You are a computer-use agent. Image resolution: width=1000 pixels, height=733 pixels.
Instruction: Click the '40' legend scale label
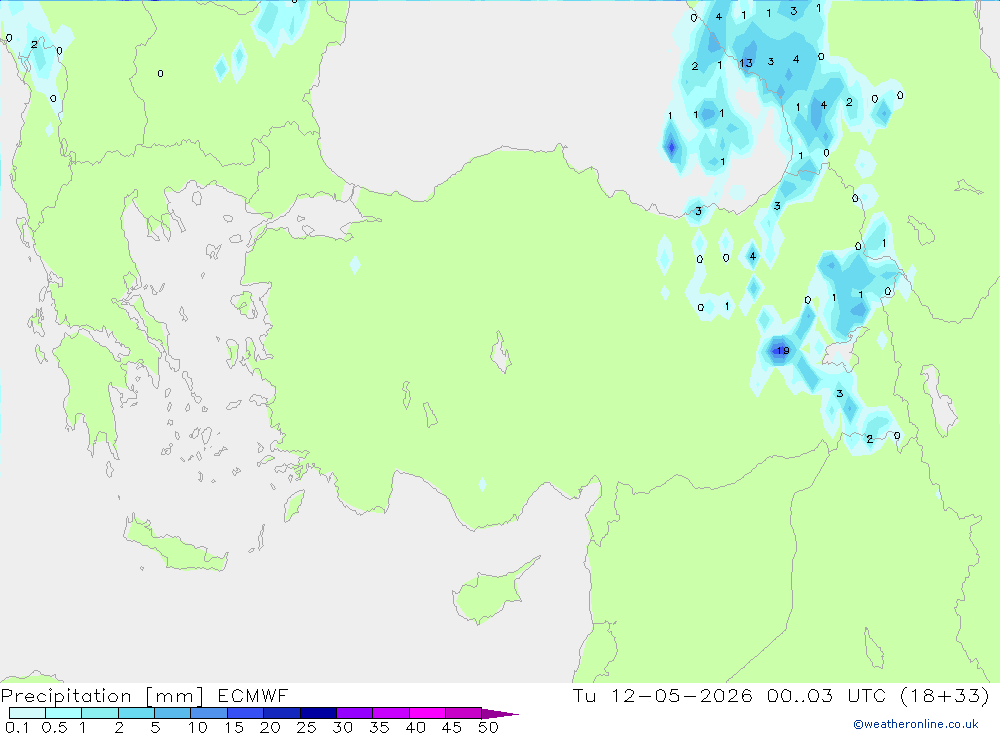tap(416, 727)
